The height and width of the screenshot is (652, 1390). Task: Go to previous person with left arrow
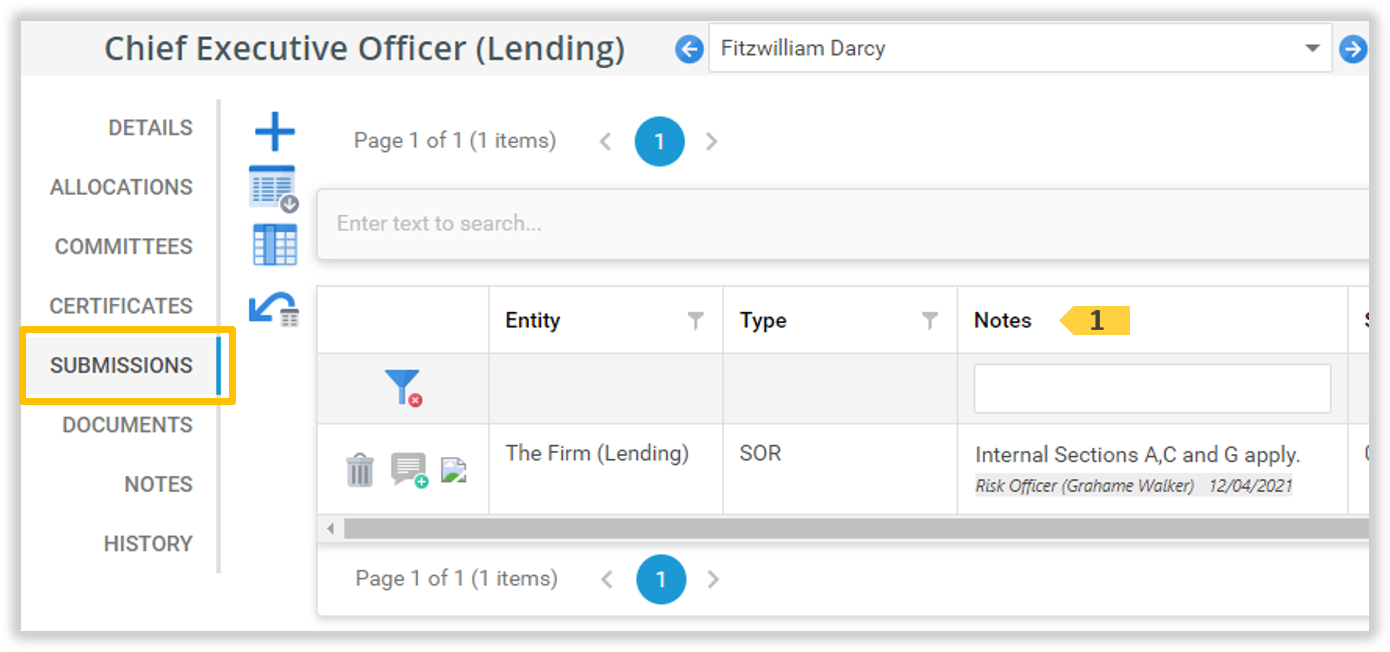click(x=689, y=48)
